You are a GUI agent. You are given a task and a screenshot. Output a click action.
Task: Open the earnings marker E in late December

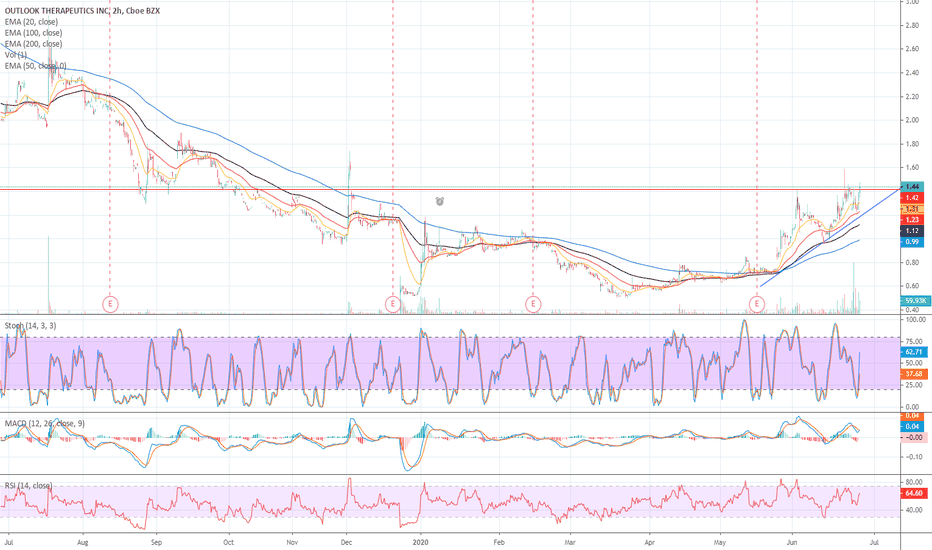pos(392,304)
